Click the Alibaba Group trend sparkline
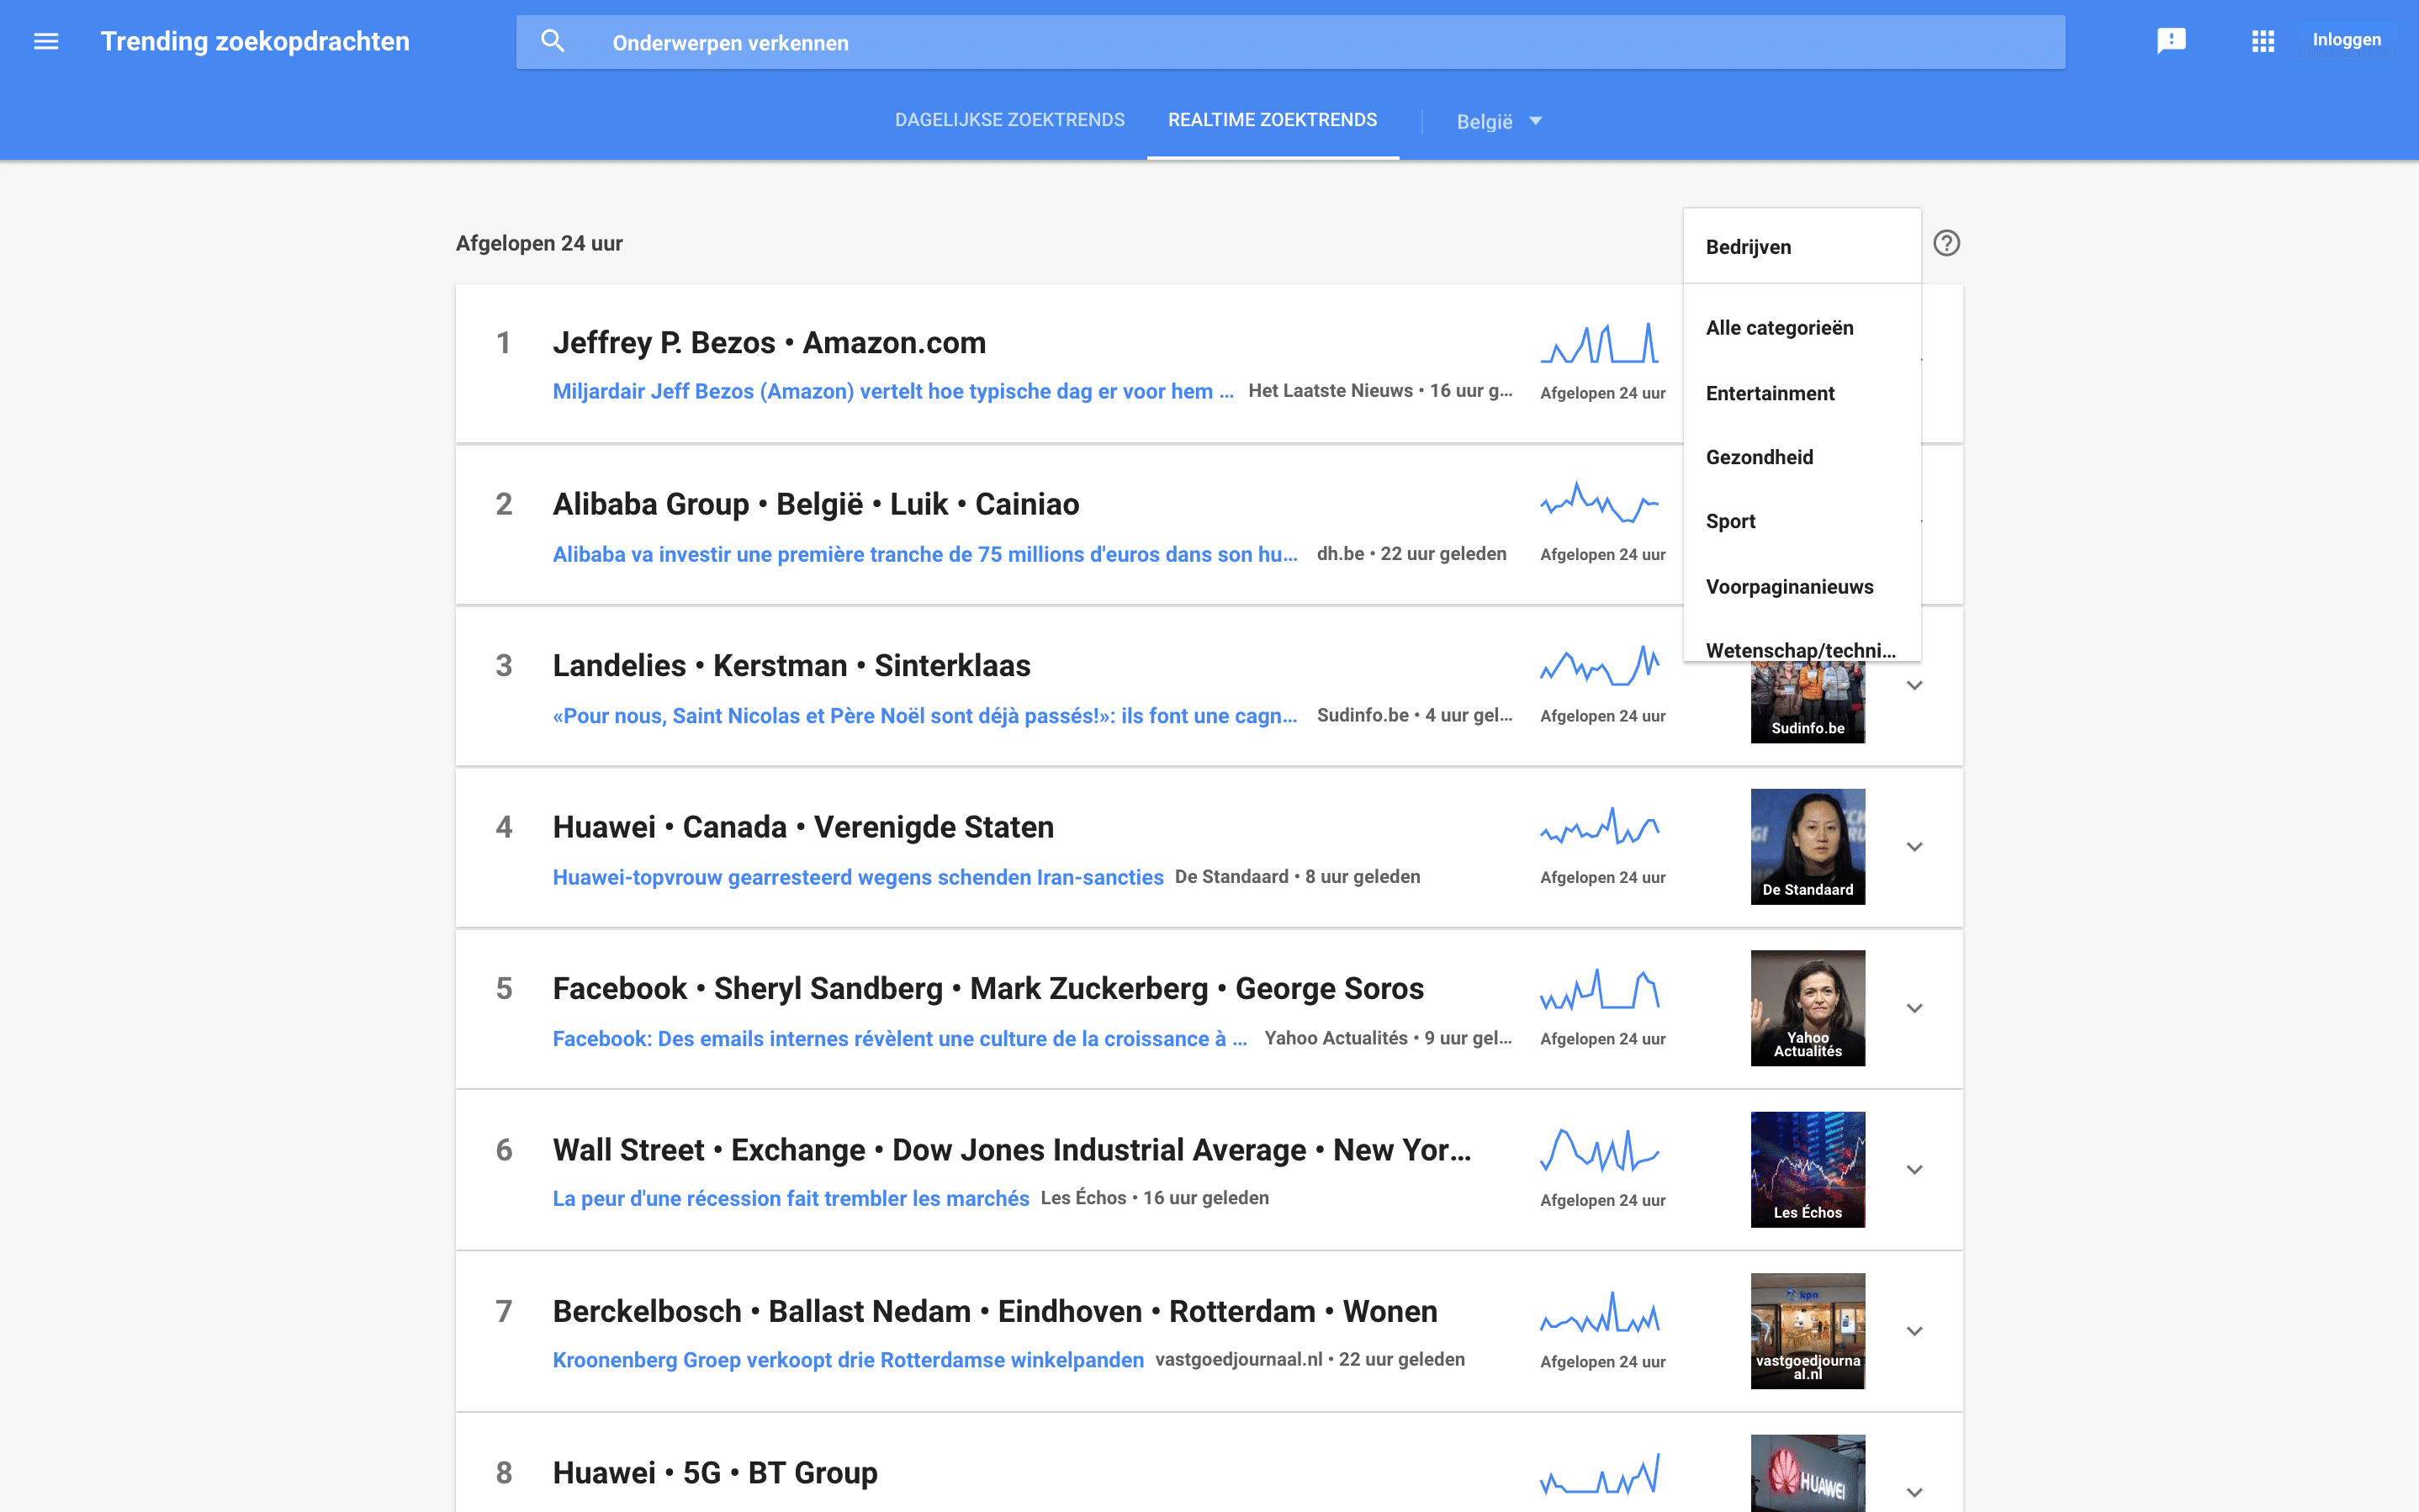The width and height of the screenshot is (2419, 1512). point(1600,503)
